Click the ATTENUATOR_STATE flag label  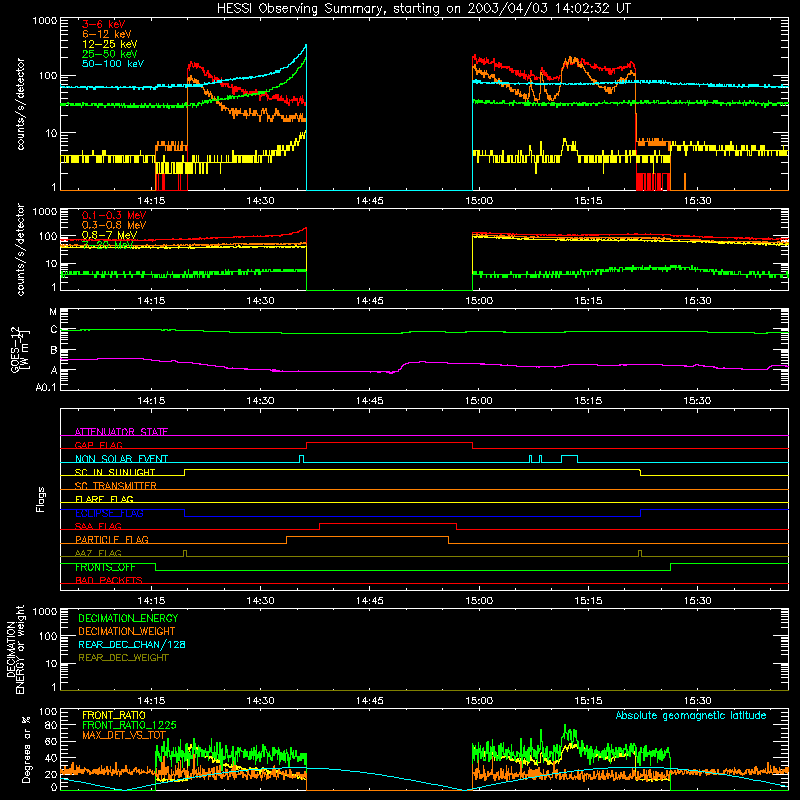point(121,432)
